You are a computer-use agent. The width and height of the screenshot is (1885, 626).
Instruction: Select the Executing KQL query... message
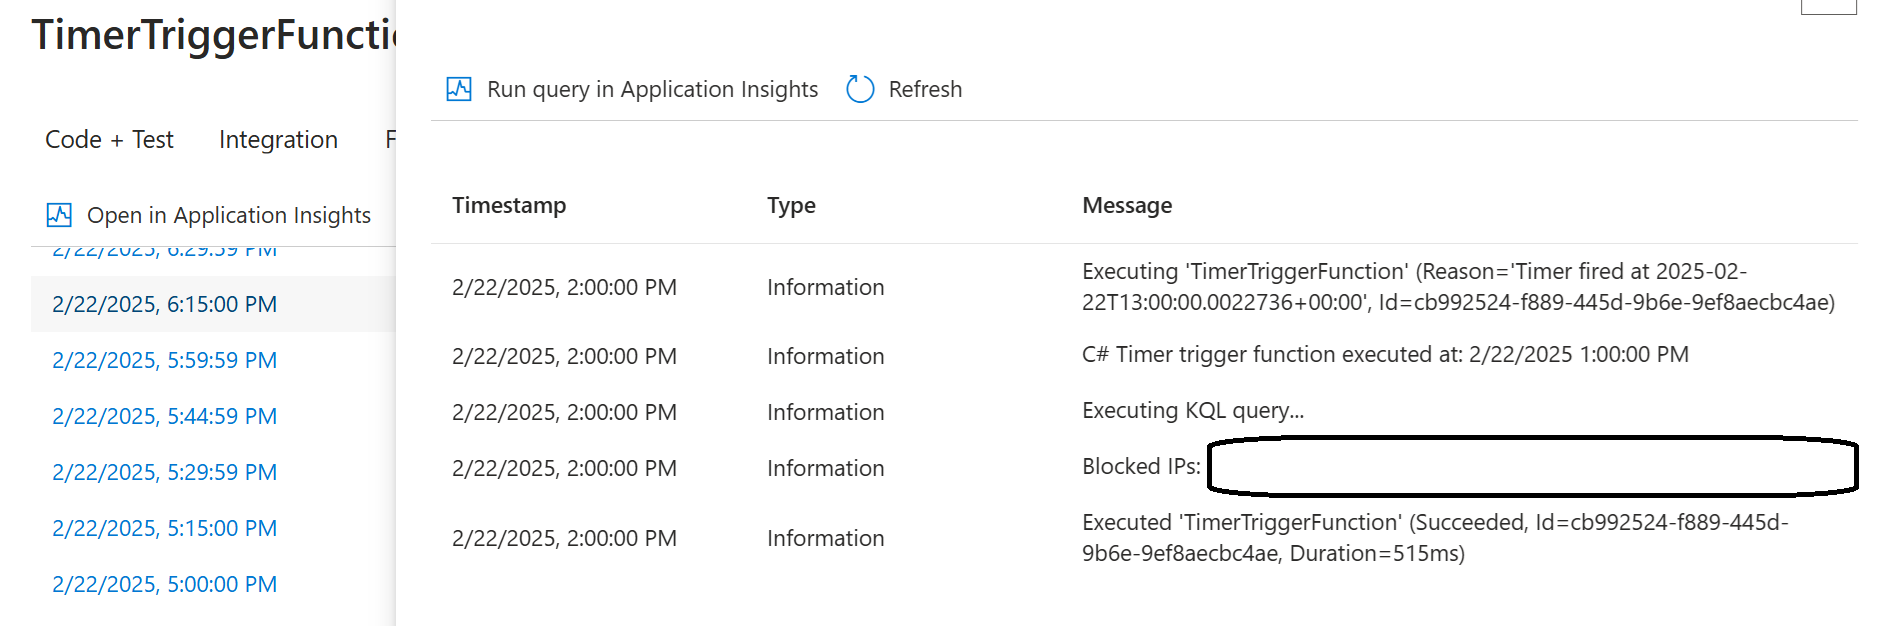[x=1193, y=411]
